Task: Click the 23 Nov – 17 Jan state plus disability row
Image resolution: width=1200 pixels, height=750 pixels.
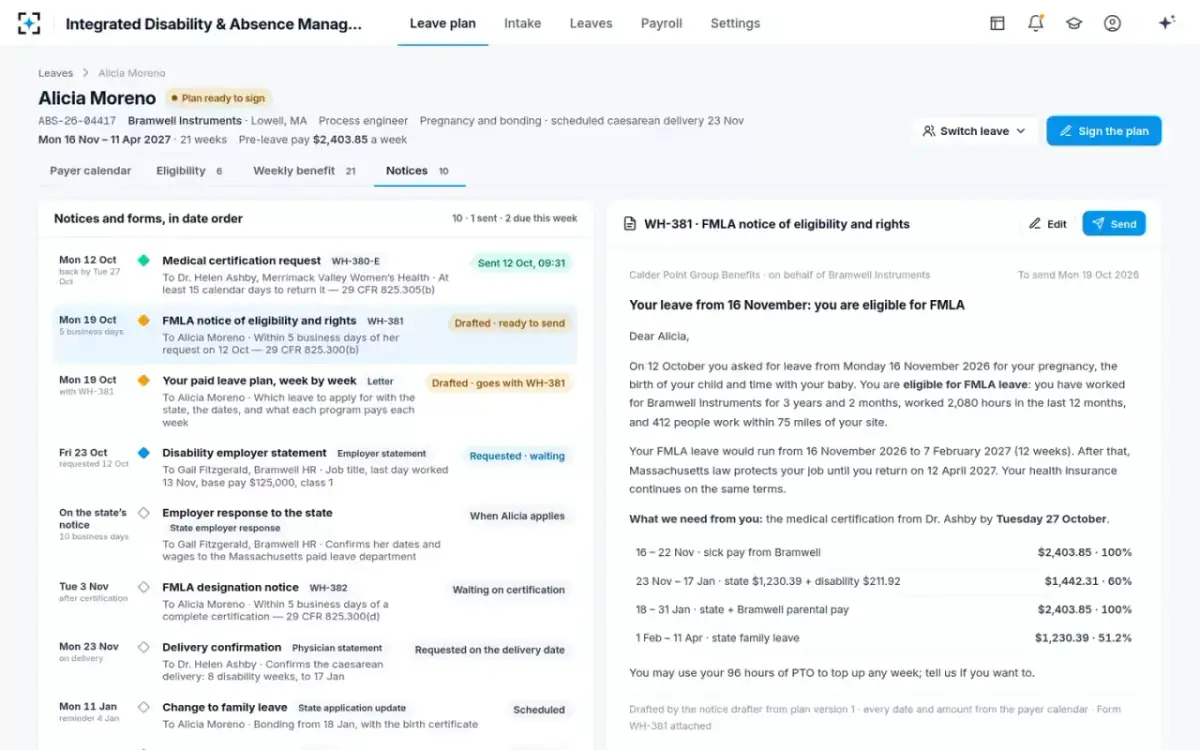Action: click(883, 581)
